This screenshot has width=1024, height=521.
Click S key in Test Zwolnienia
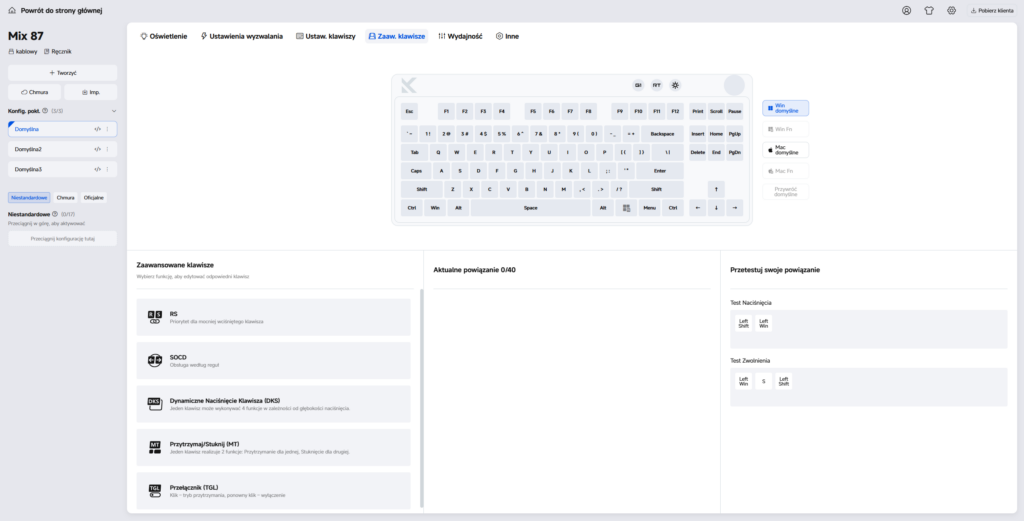tap(763, 381)
